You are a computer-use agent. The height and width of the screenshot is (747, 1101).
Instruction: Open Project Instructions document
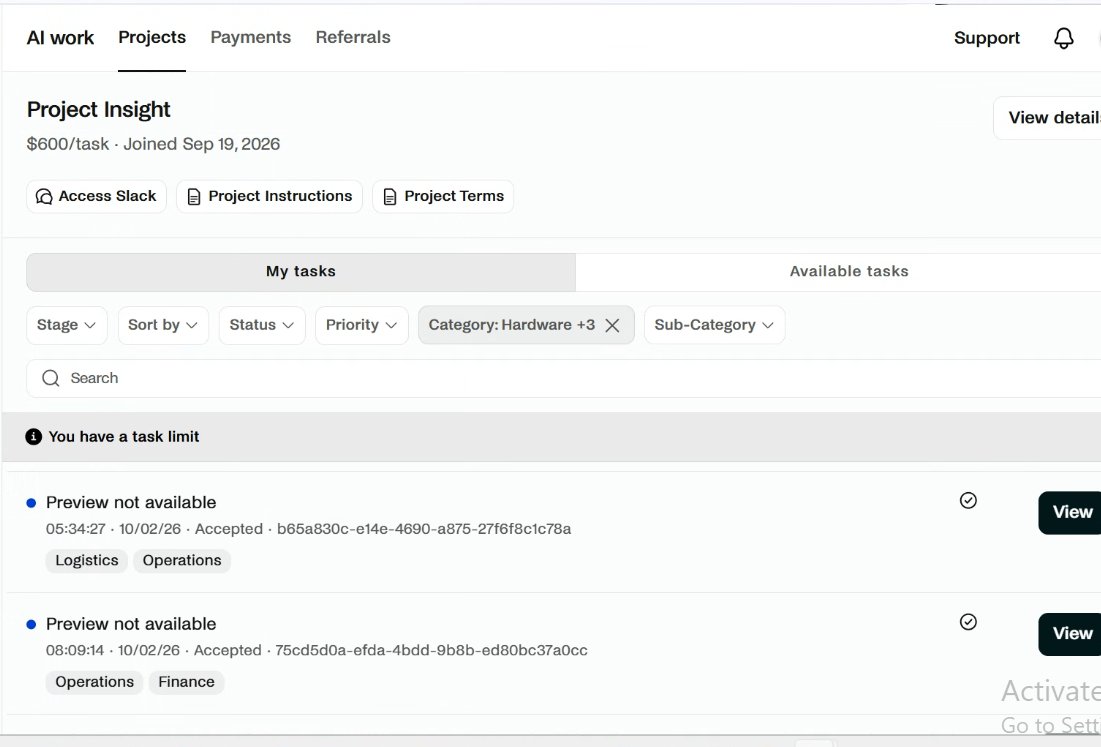coord(270,197)
